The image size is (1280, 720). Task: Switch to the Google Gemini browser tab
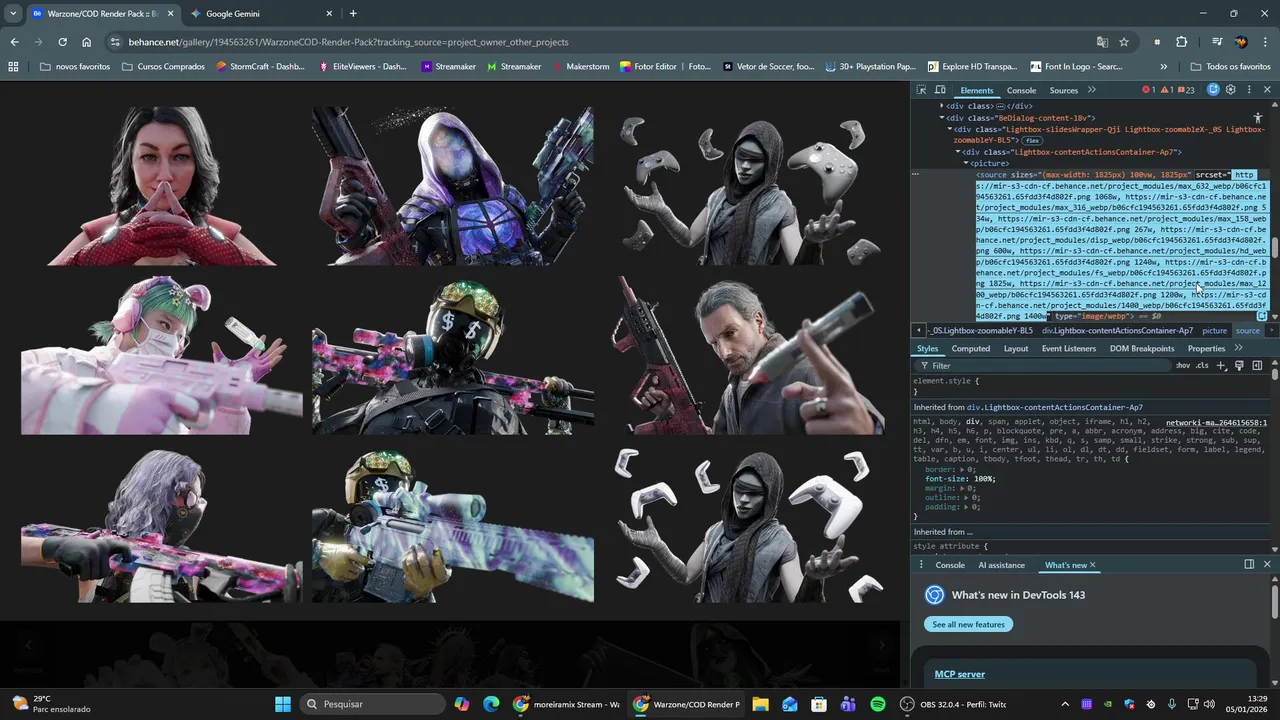click(x=262, y=14)
